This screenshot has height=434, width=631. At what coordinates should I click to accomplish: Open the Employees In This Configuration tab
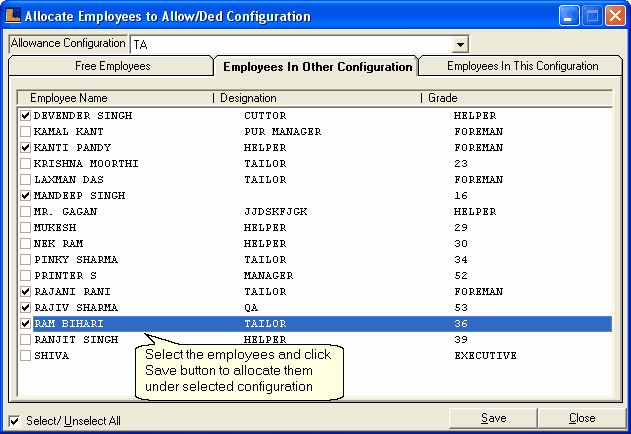tap(522, 66)
